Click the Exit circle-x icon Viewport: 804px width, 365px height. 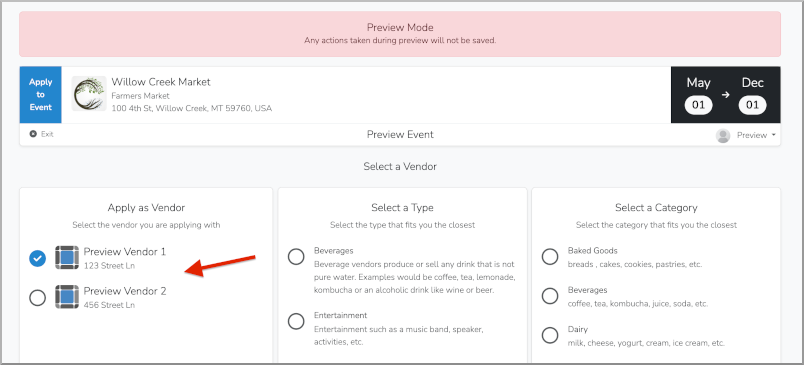(x=33, y=134)
